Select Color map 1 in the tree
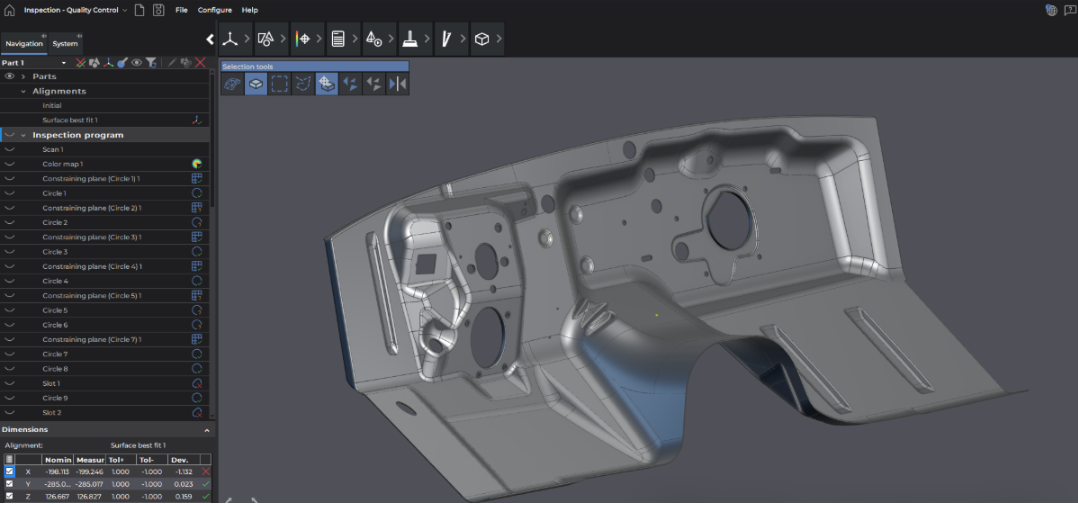This screenshot has height=505, width=1078. point(62,164)
